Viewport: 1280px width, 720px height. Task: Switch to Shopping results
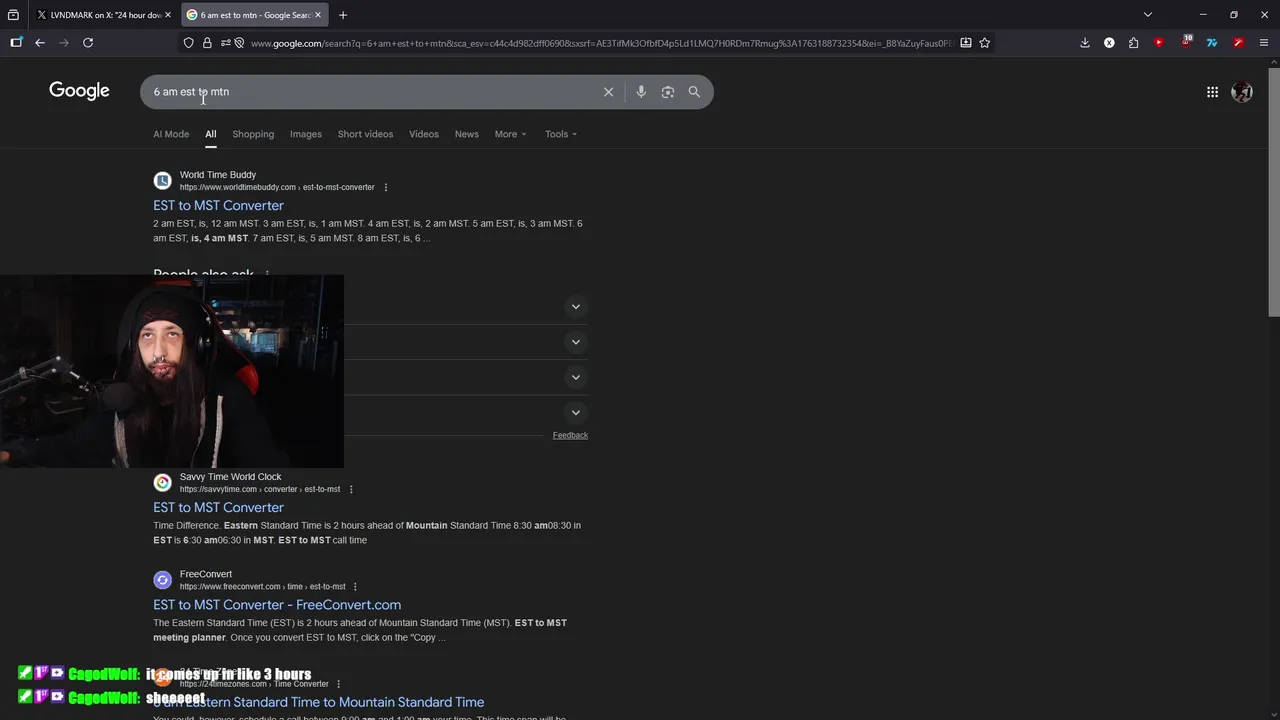tap(253, 134)
